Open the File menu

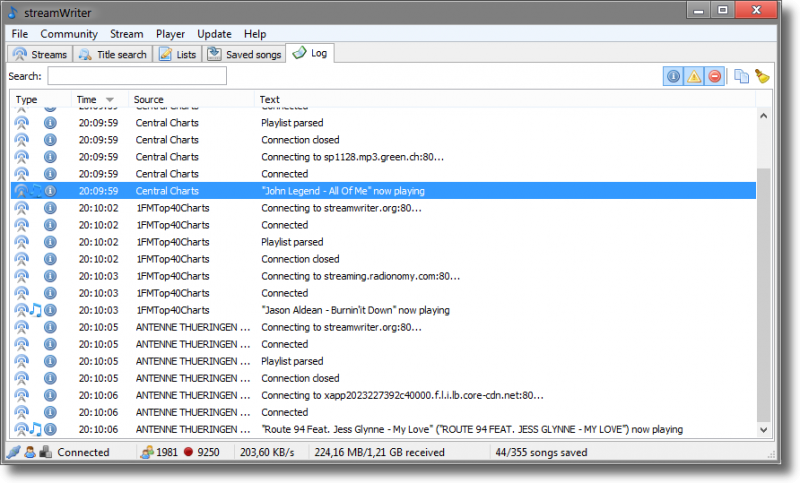point(19,34)
